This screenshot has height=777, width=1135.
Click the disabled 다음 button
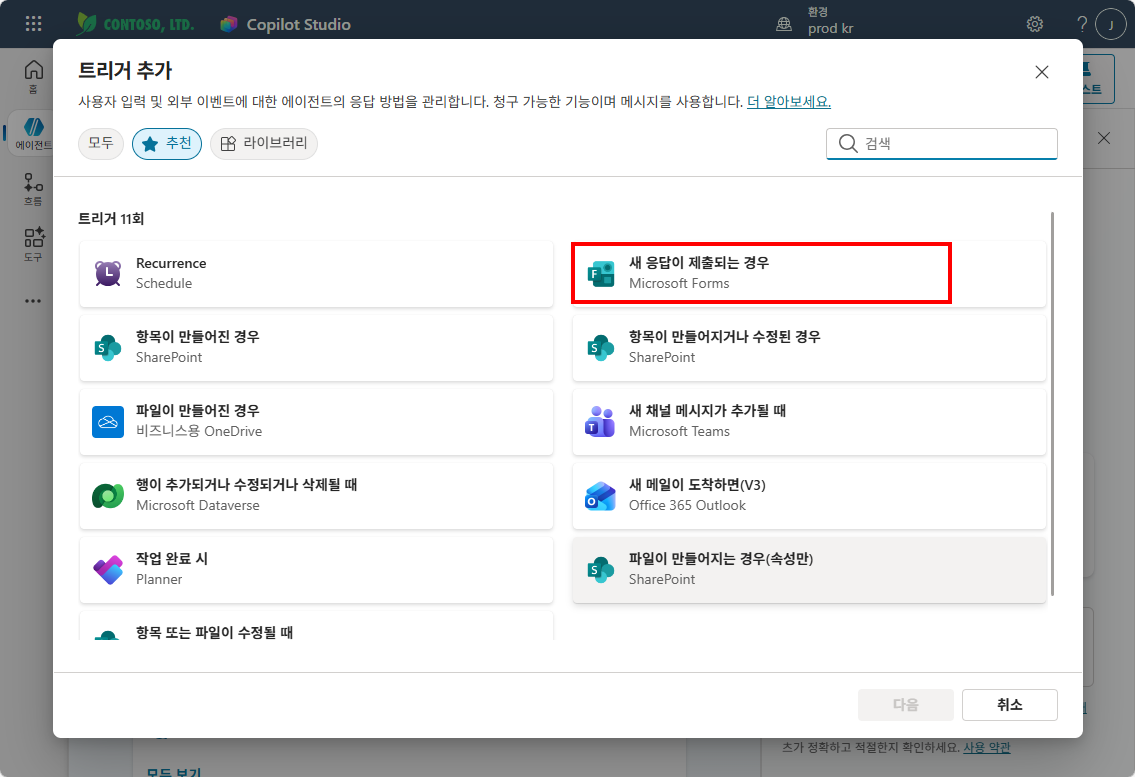(906, 705)
